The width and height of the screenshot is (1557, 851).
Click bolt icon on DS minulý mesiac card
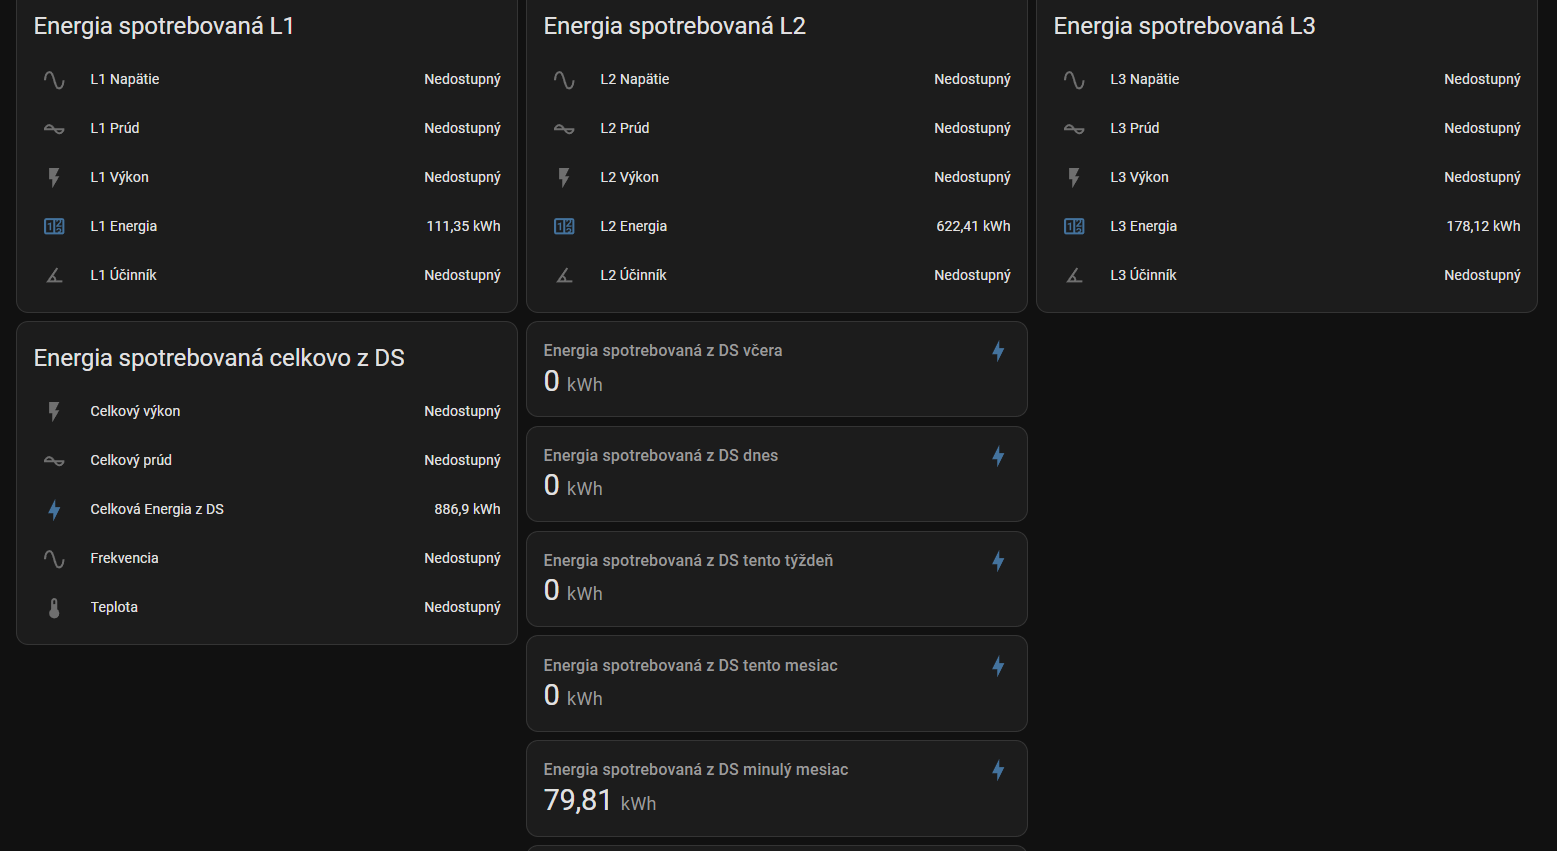998,770
